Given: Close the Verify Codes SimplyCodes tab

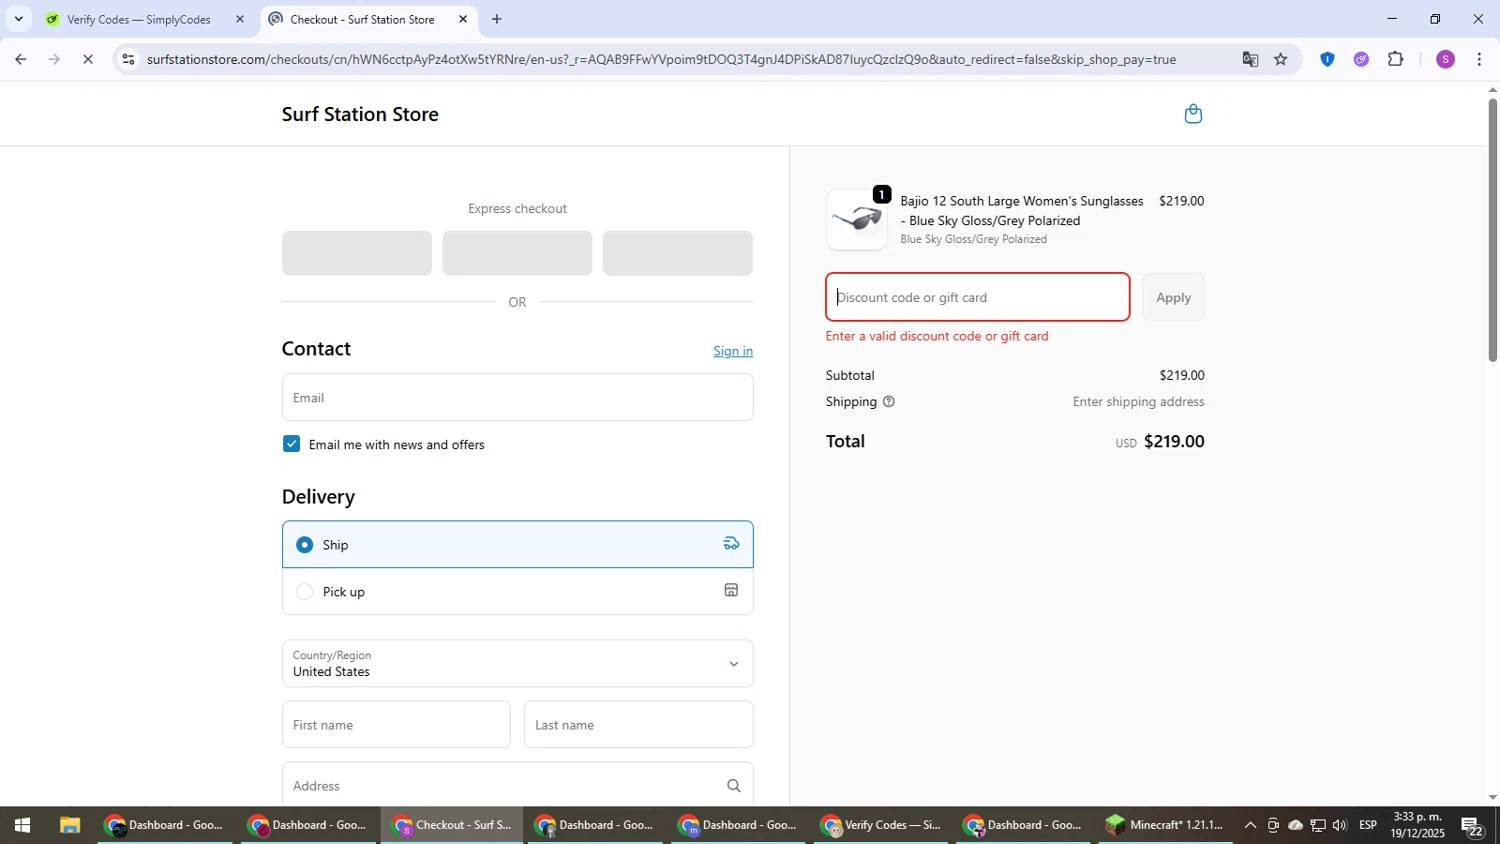Looking at the screenshot, I should [239, 19].
